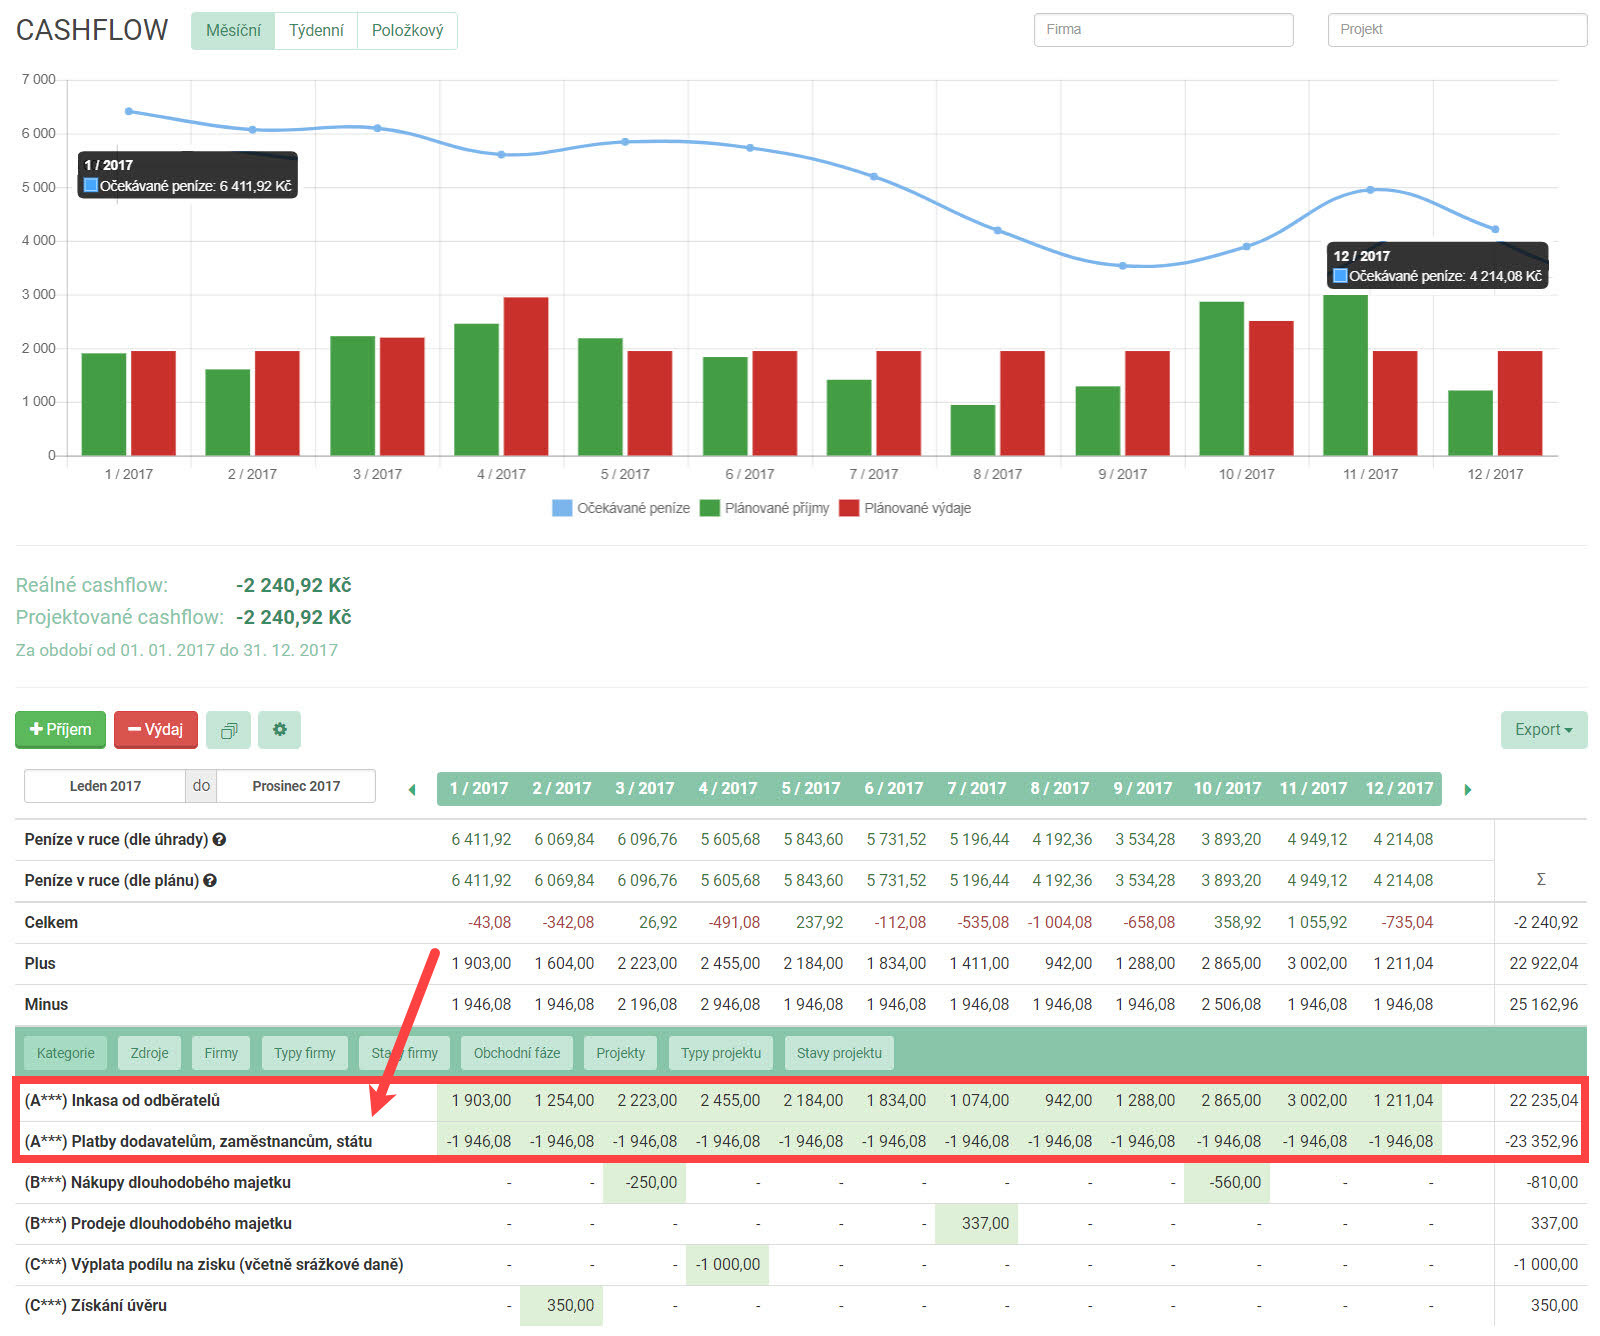Open the Leden 2017 start date picker
Screen dimensions: 1600x1336
pyautogui.click(x=105, y=786)
